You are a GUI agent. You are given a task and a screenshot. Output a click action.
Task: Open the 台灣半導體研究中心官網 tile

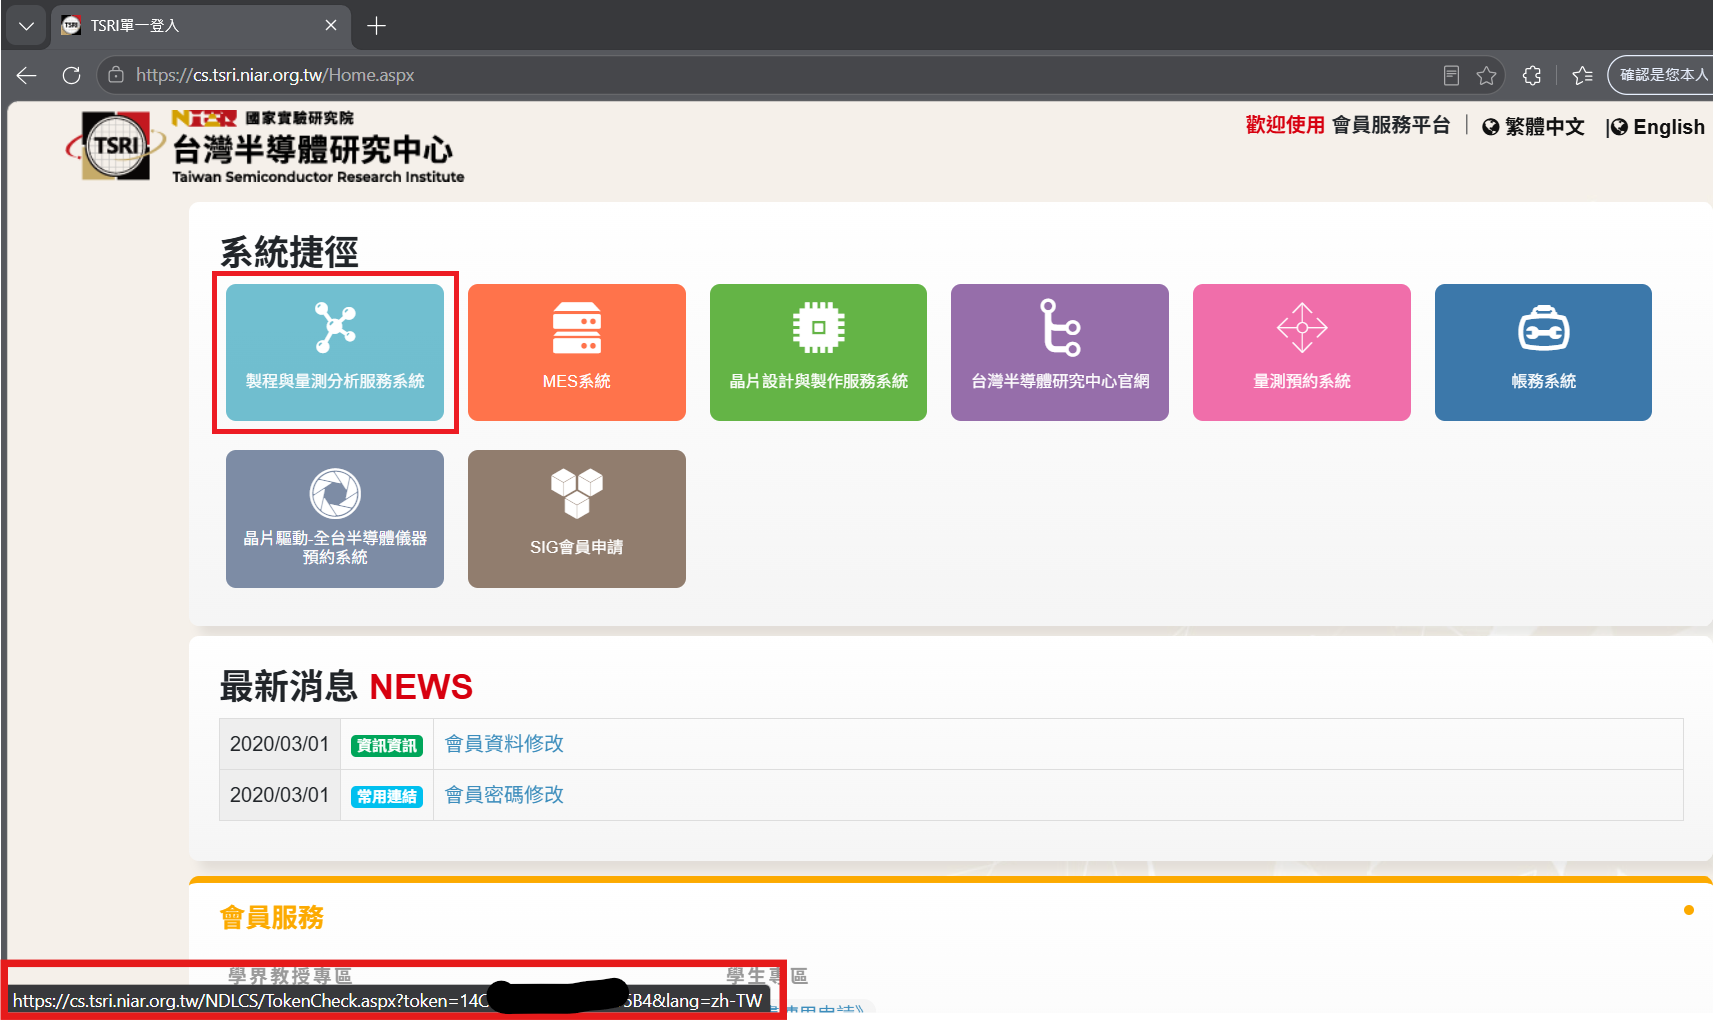pos(1060,352)
